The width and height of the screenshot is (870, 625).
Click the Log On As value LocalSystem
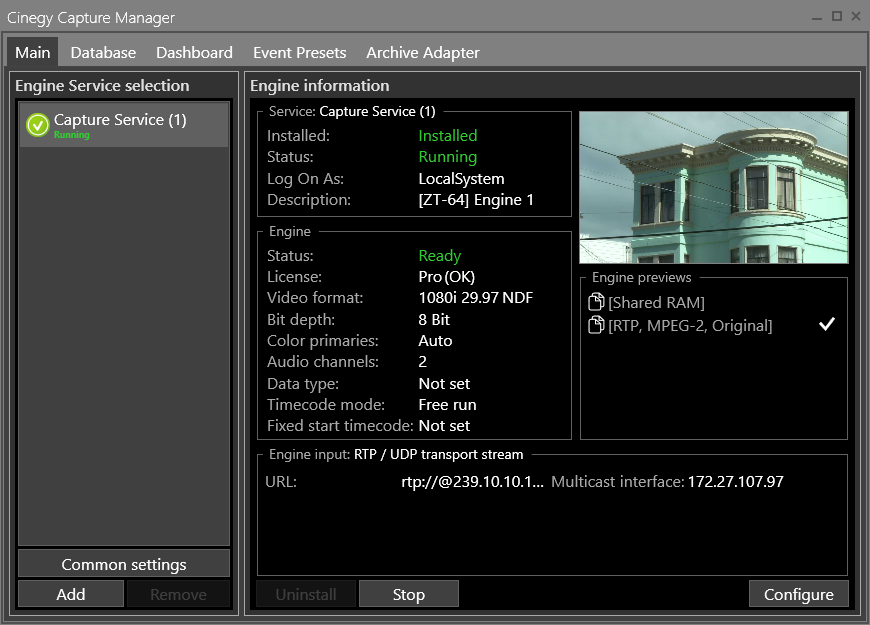coord(461,179)
